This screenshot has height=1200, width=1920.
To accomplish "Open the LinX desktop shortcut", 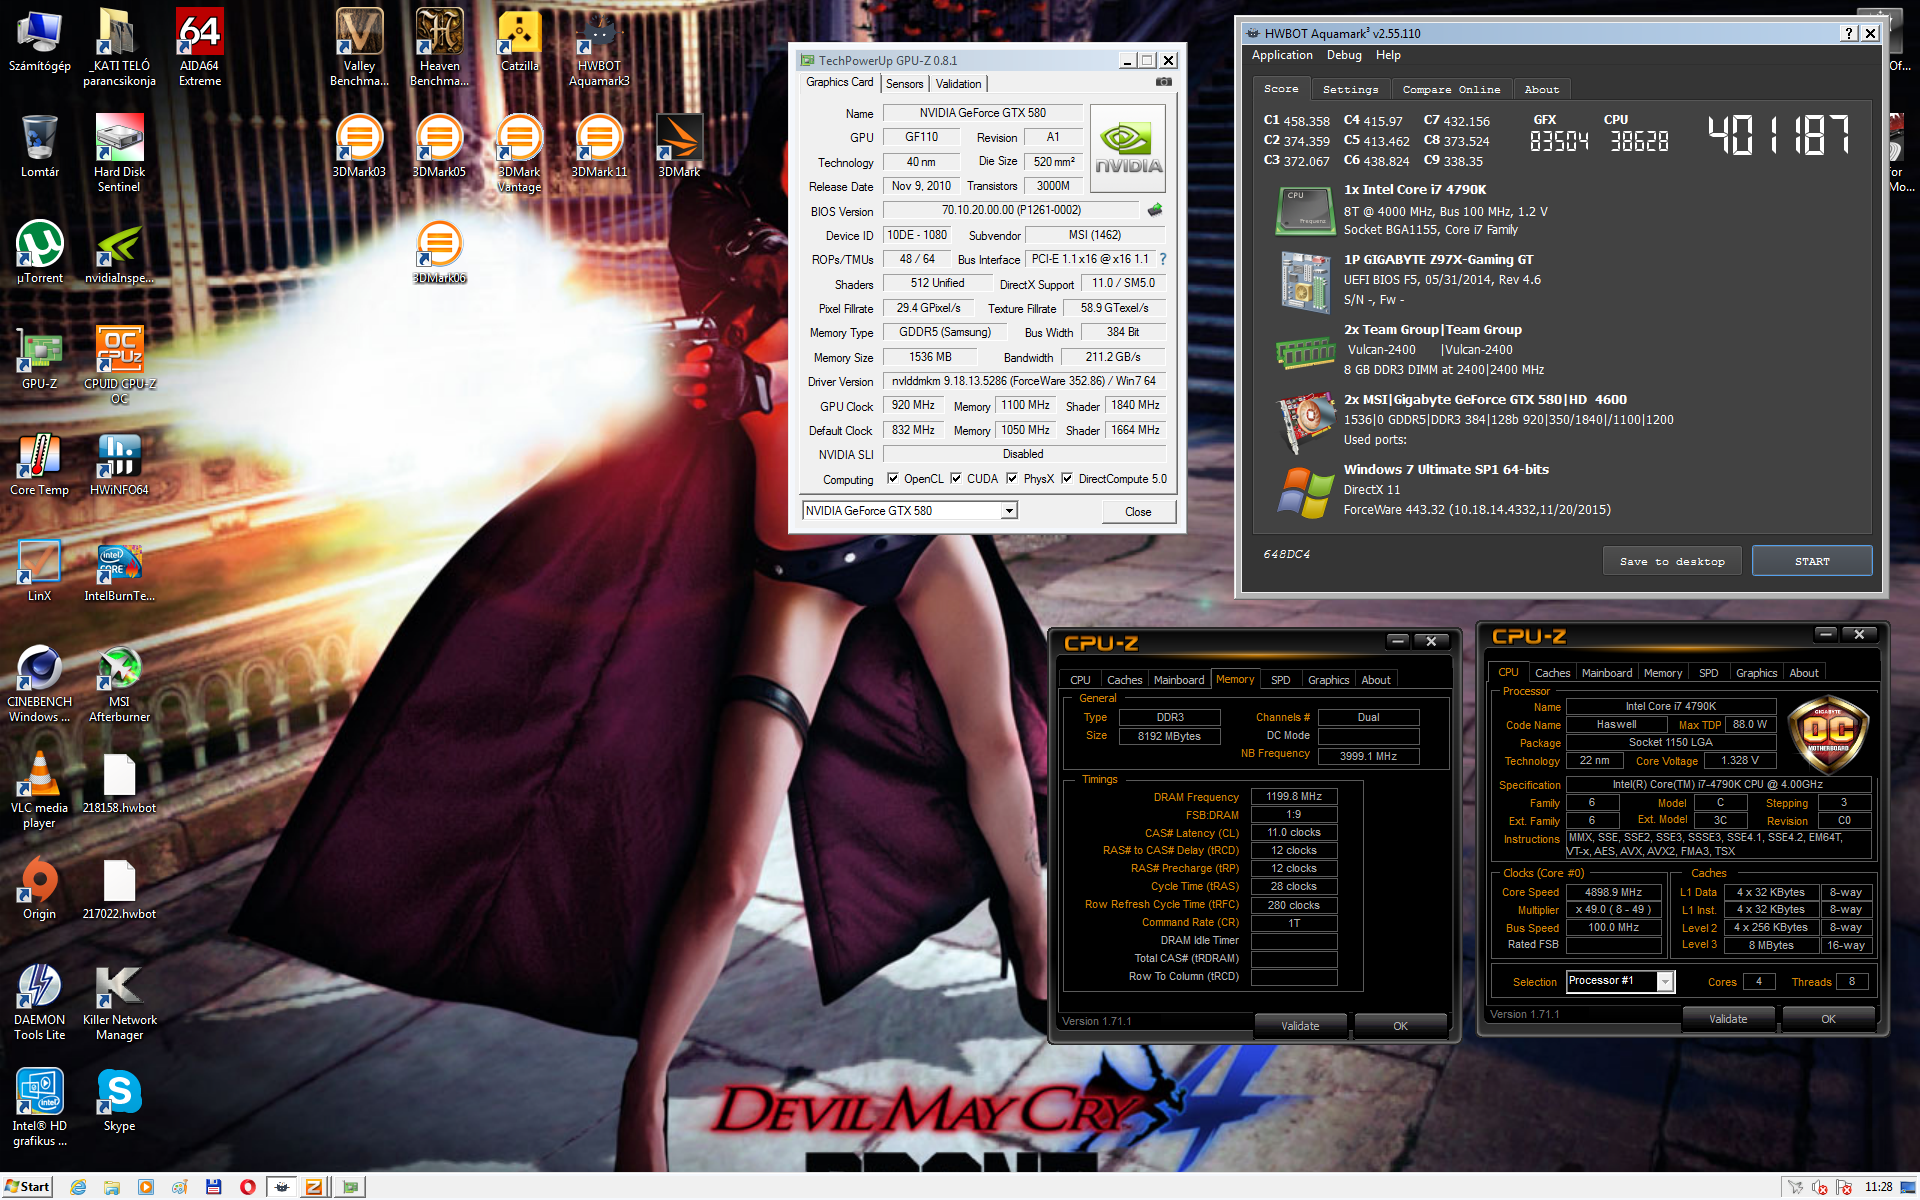I will coord(40,570).
